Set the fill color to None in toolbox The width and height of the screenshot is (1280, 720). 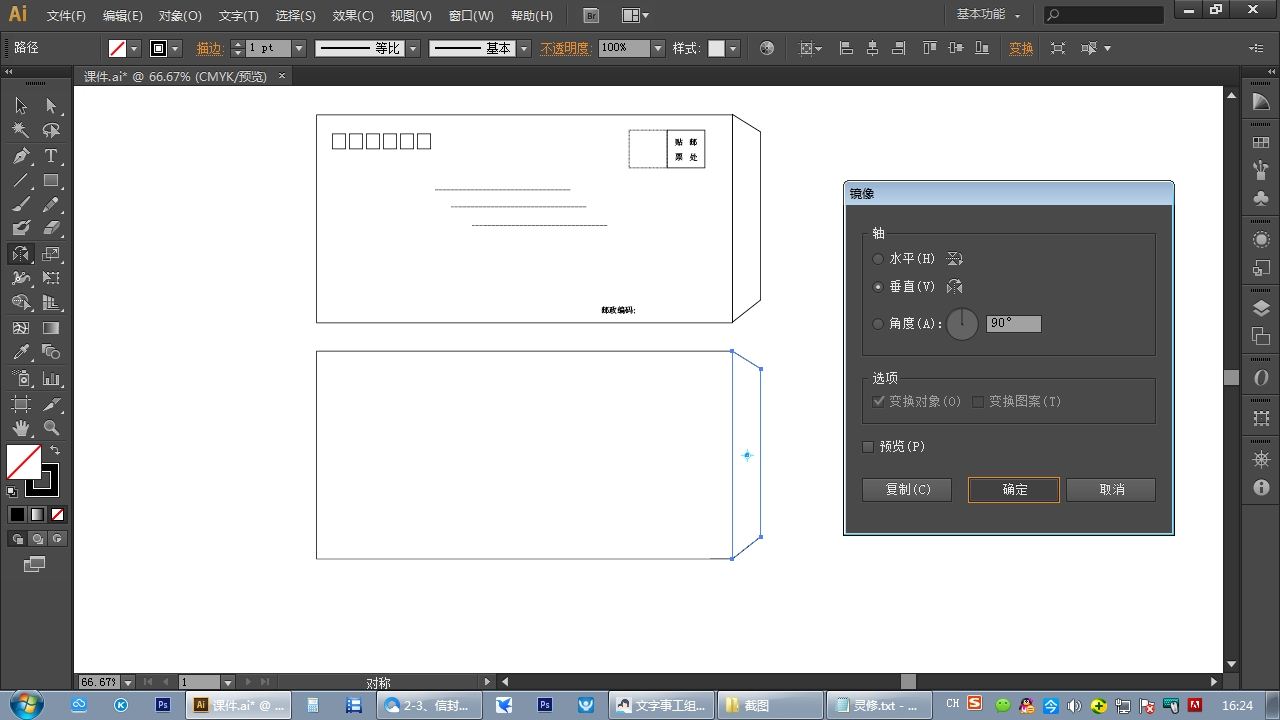point(57,515)
